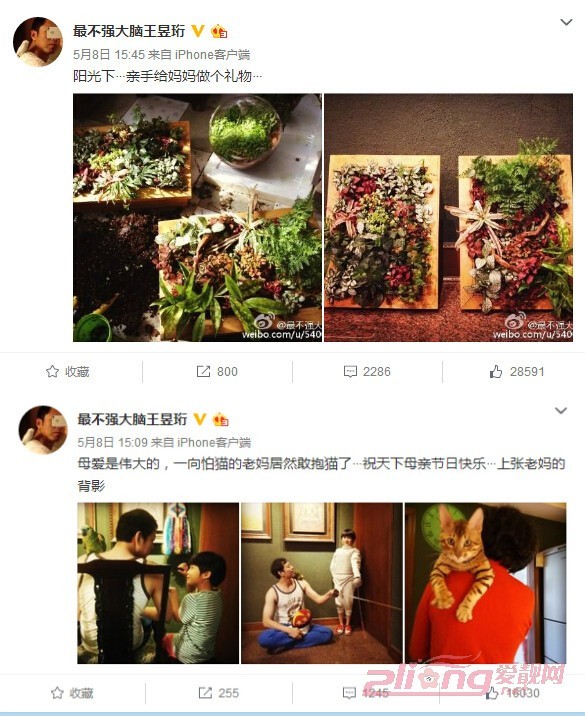View the two framed plant walls photo
585x716 pixels.
448,217
